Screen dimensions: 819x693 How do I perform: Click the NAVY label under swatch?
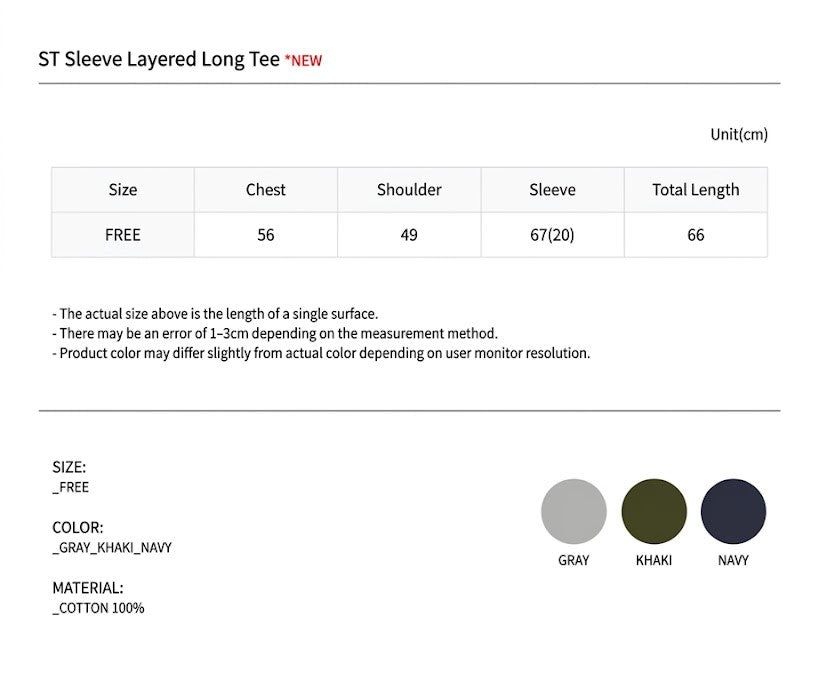tap(733, 560)
